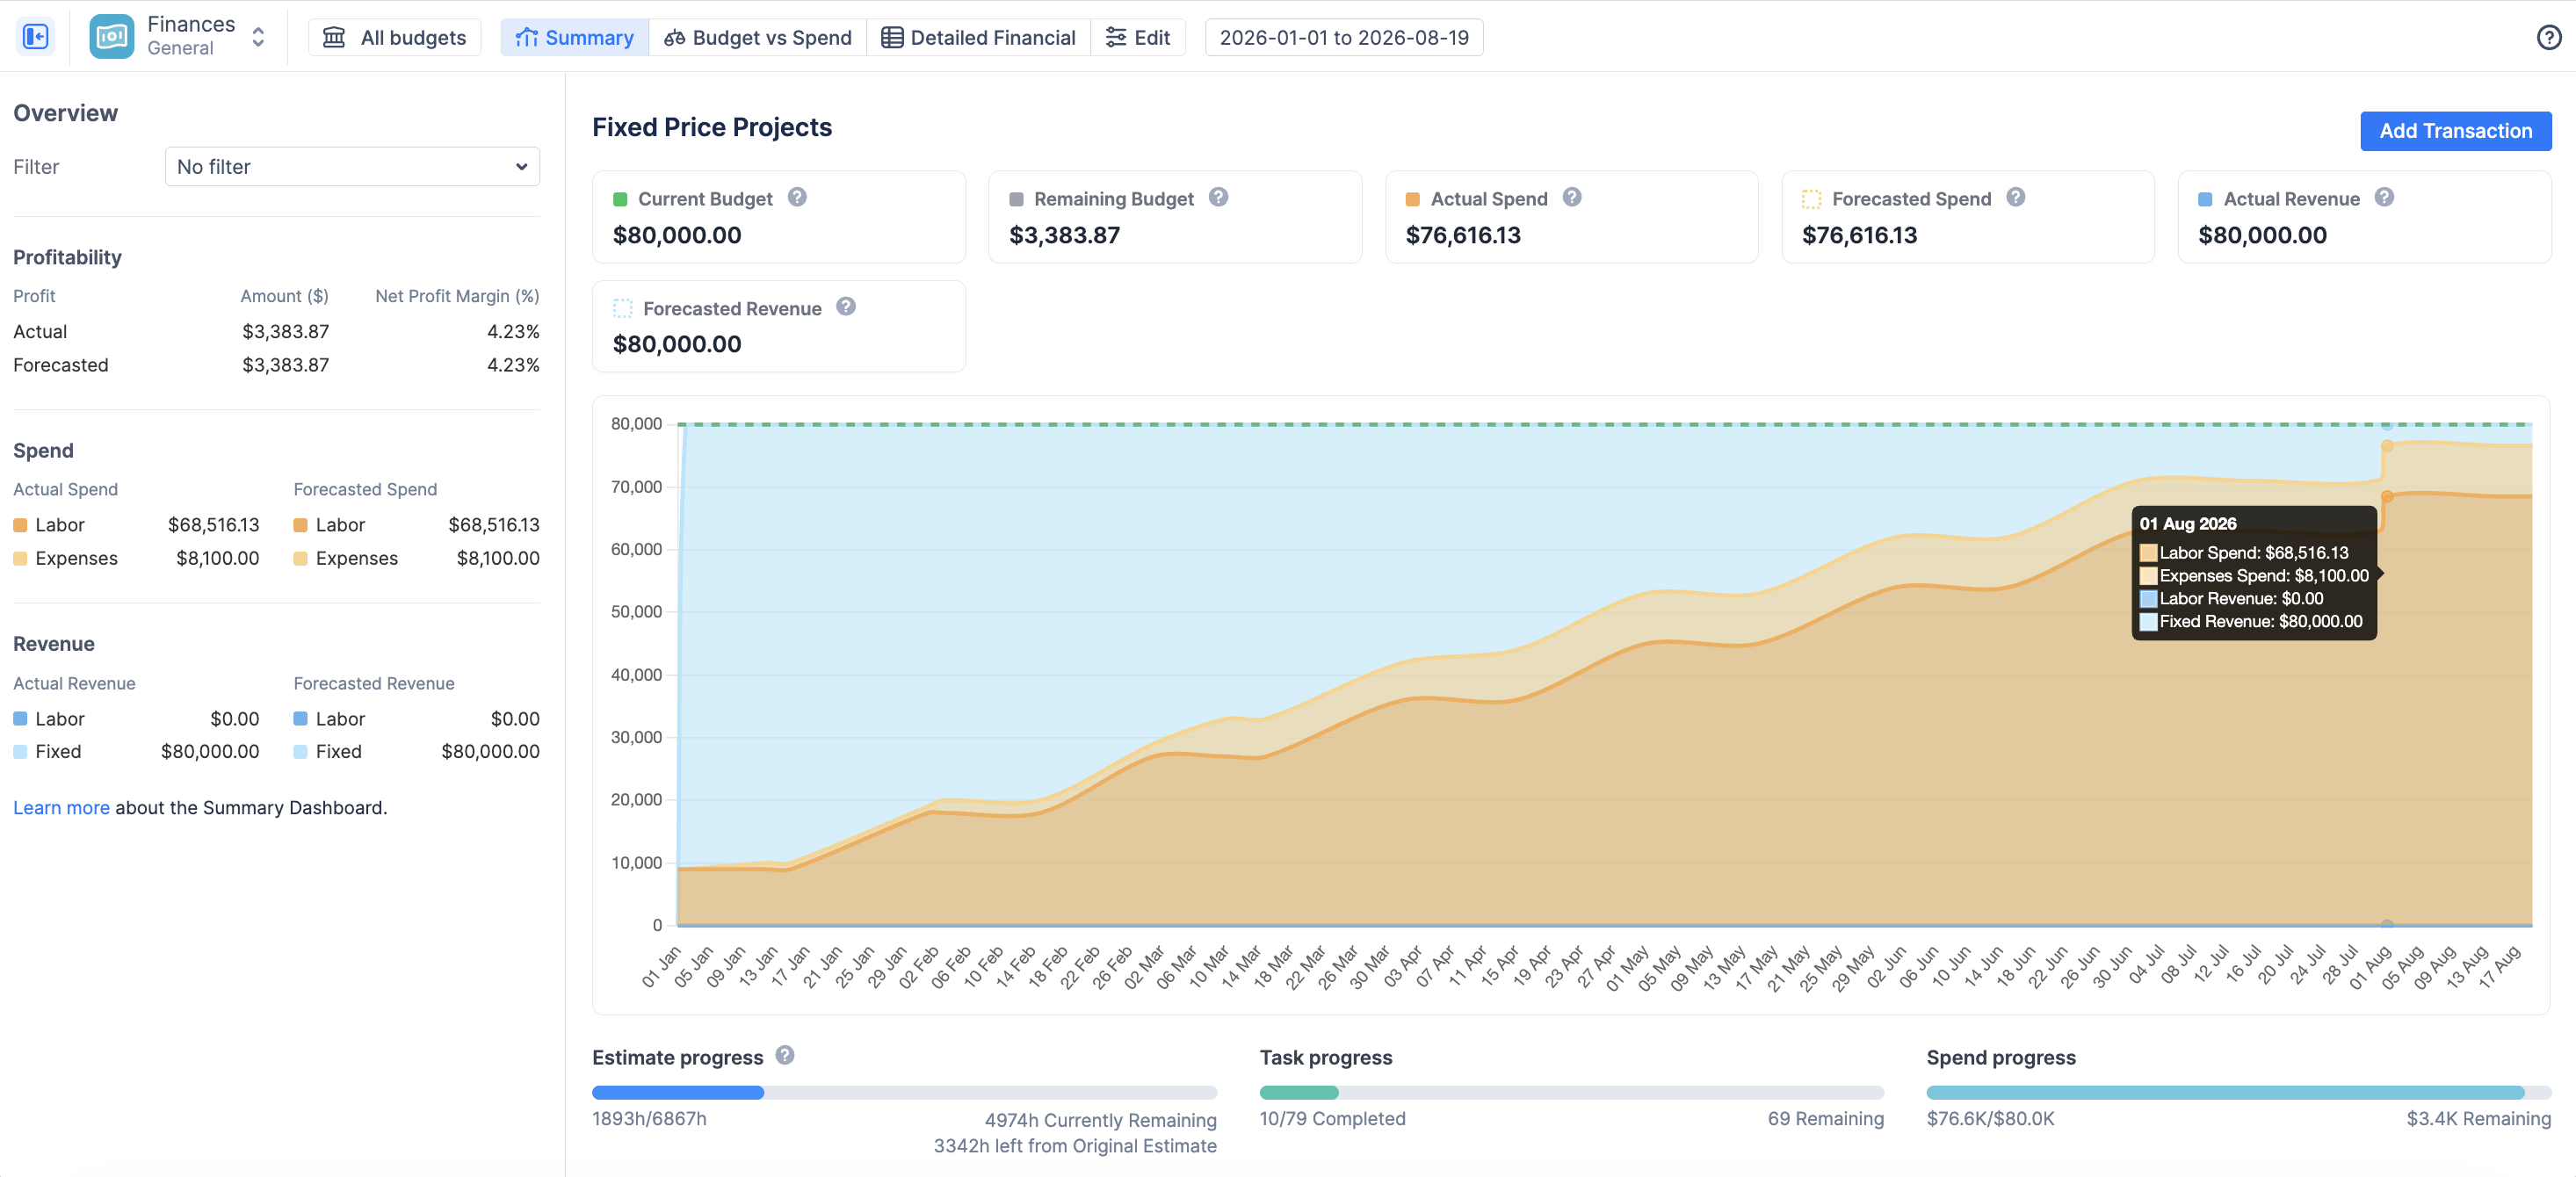Click 4974h Currently Remaining text
This screenshot has height=1177, width=2576.
pos(1100,1120)
